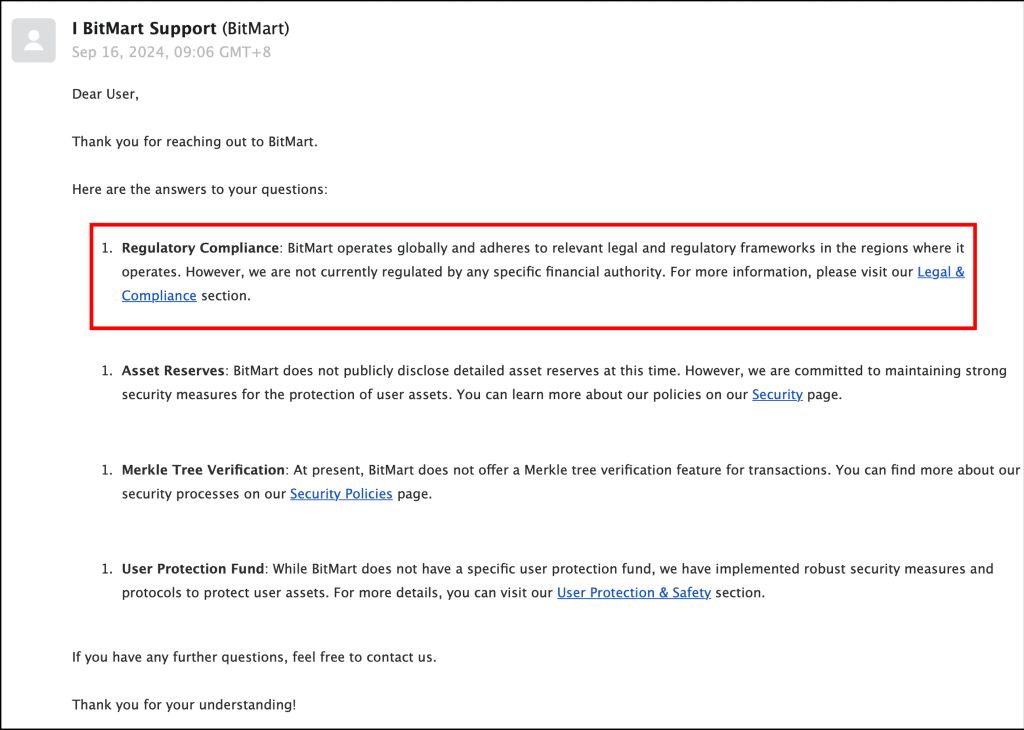Open the User Protection & Safety link
This screenshot has width=1024, height=730.
pos(634,593)
